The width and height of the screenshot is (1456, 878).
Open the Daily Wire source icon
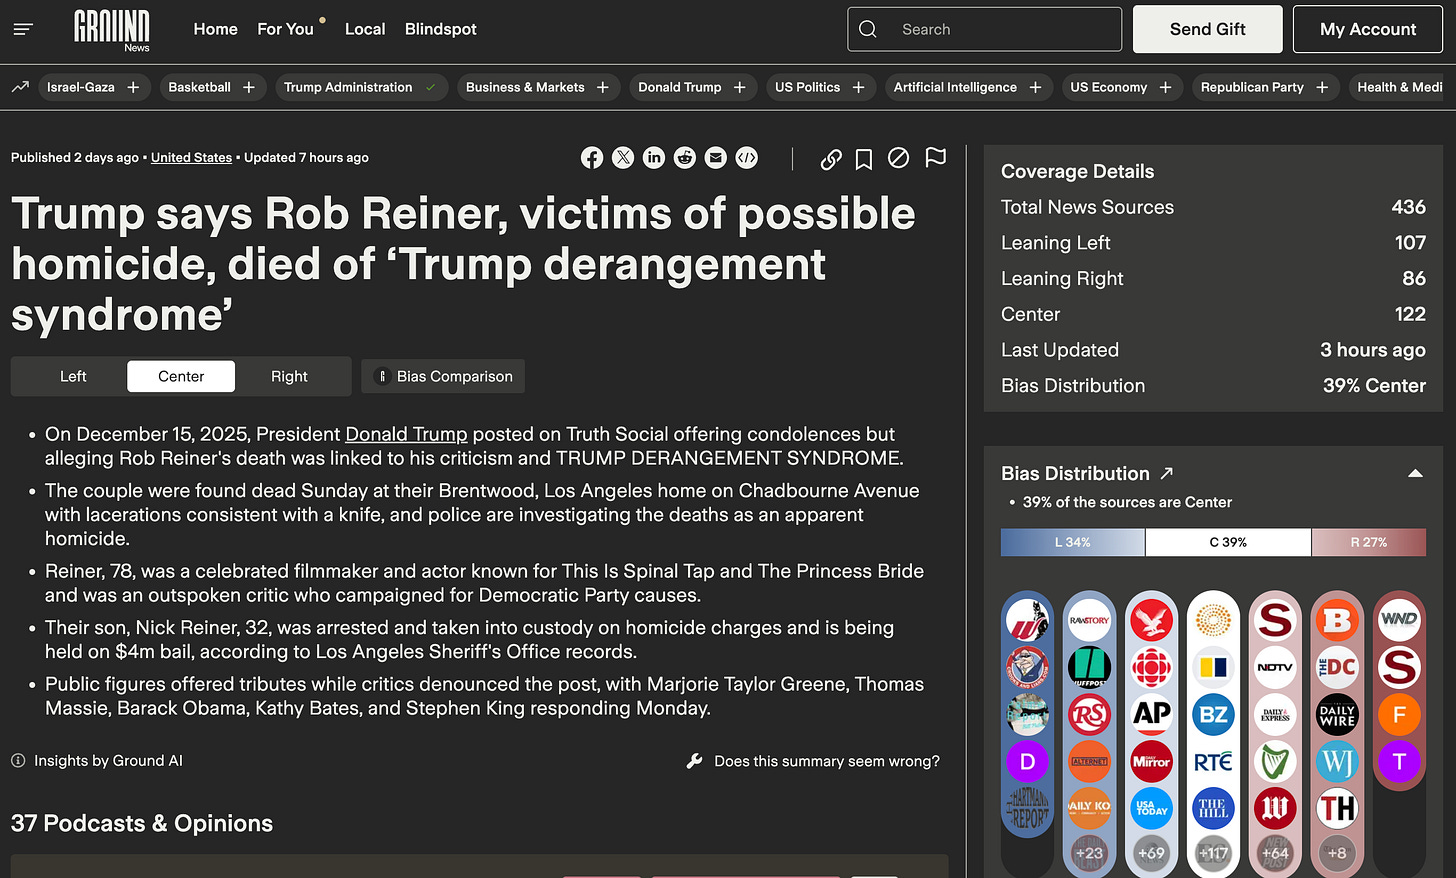pos(1337,714)
